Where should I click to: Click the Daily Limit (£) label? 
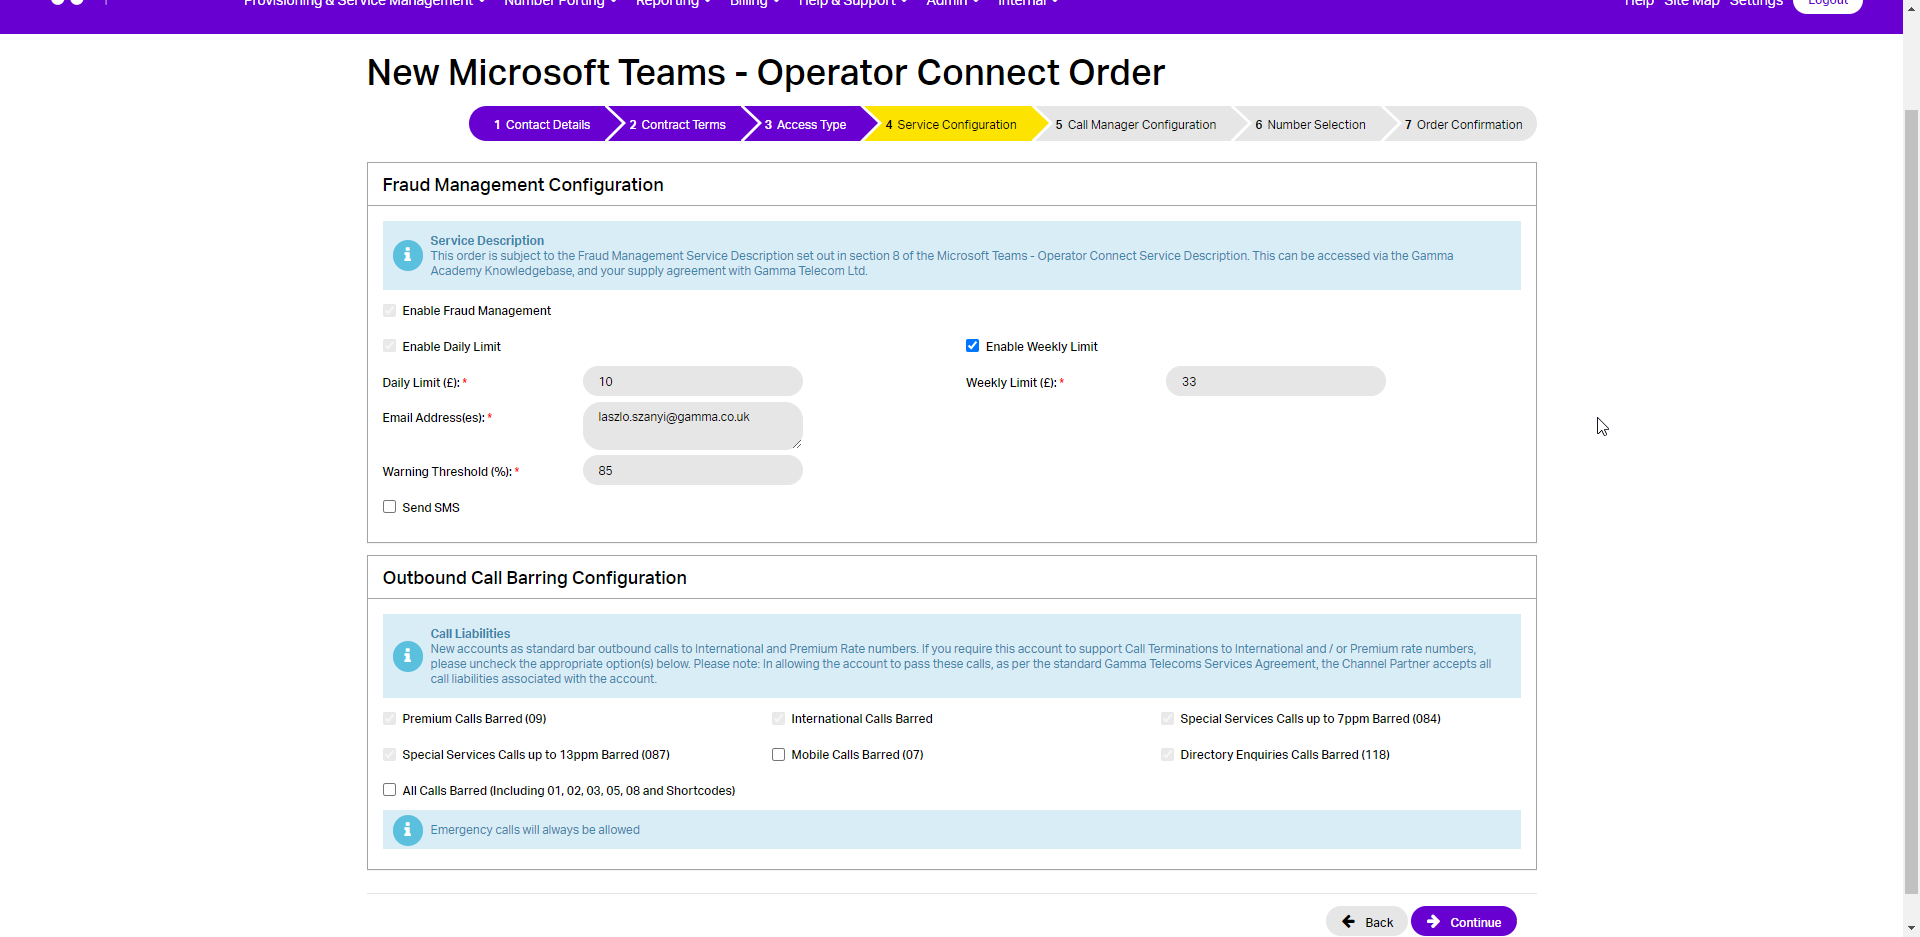(424, 383)
